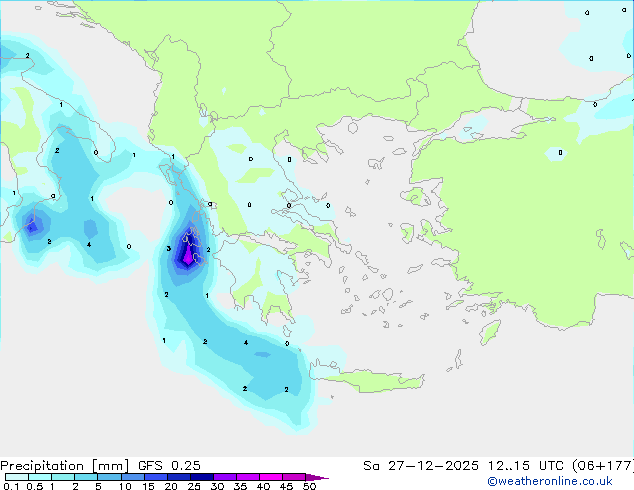Click the purple precipitation maximum on the map
The image size is (634, 490).
[x=188, y=256]
